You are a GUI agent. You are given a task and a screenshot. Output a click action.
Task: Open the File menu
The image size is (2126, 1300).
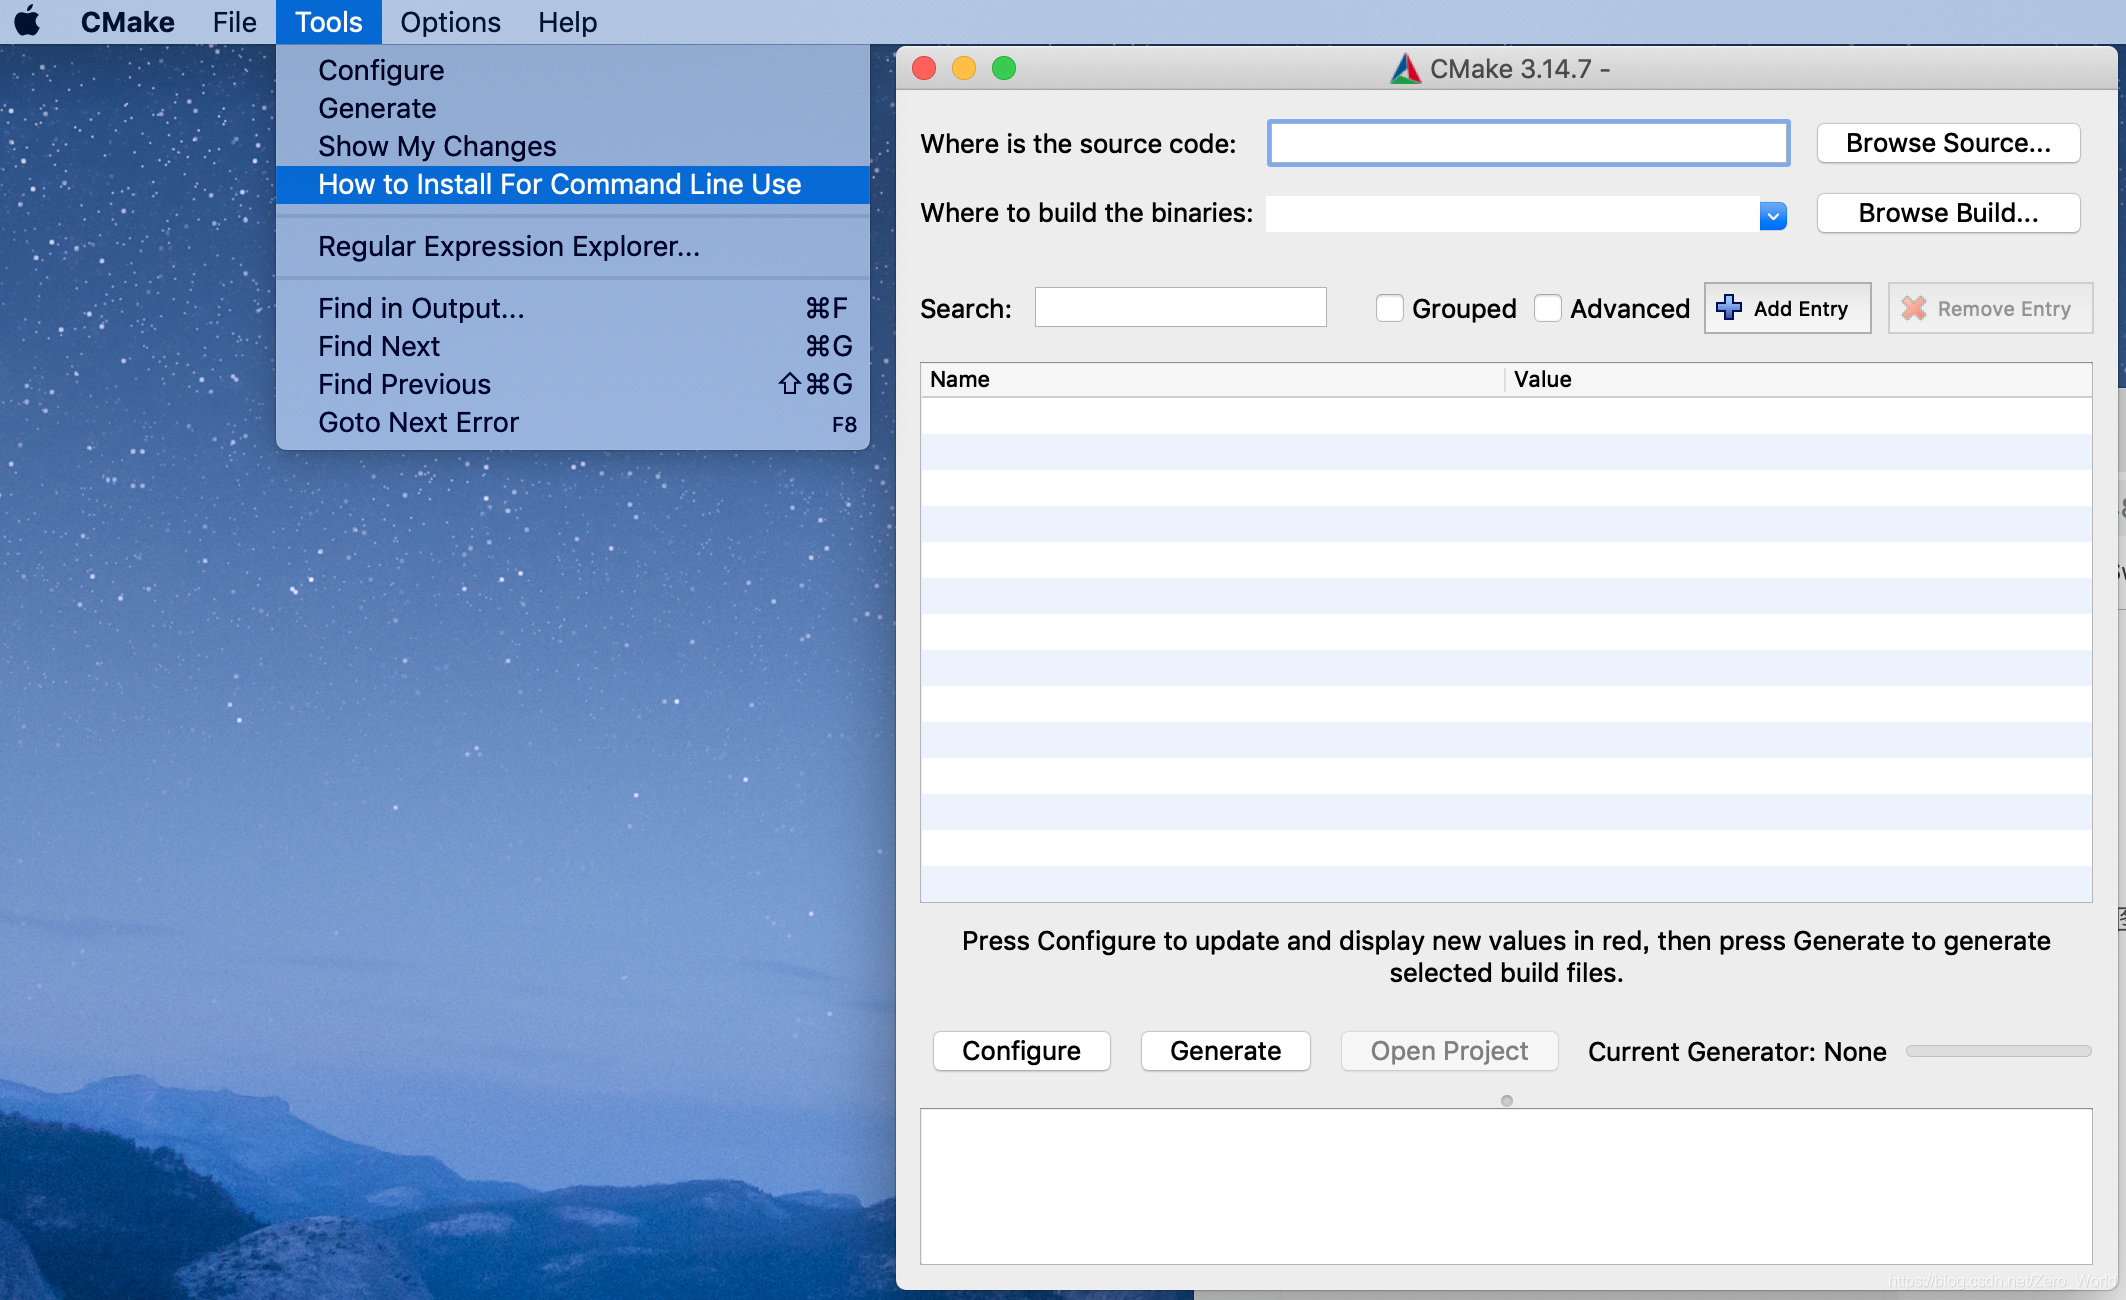[234, 22]
